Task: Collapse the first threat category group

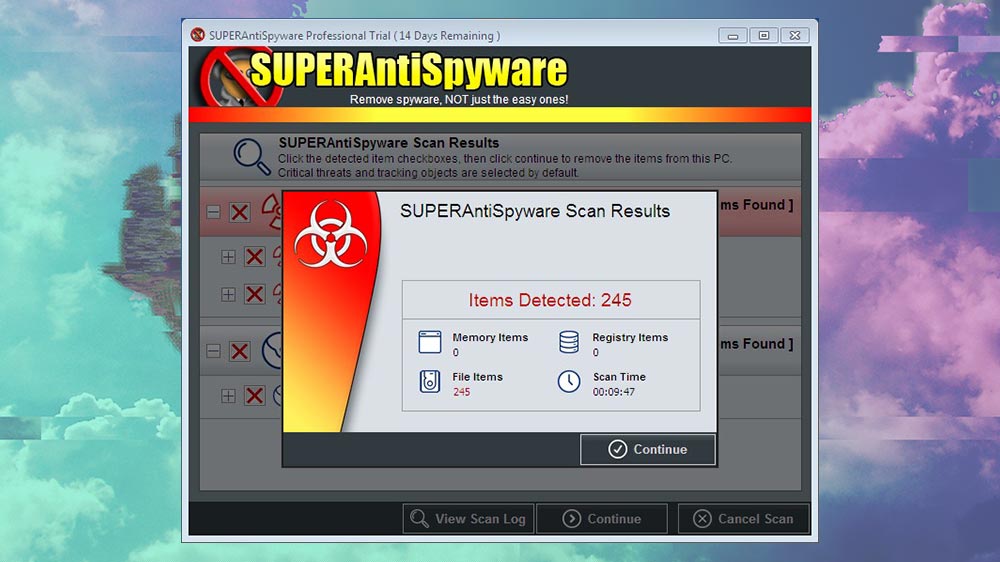Action: coord(214,212)
